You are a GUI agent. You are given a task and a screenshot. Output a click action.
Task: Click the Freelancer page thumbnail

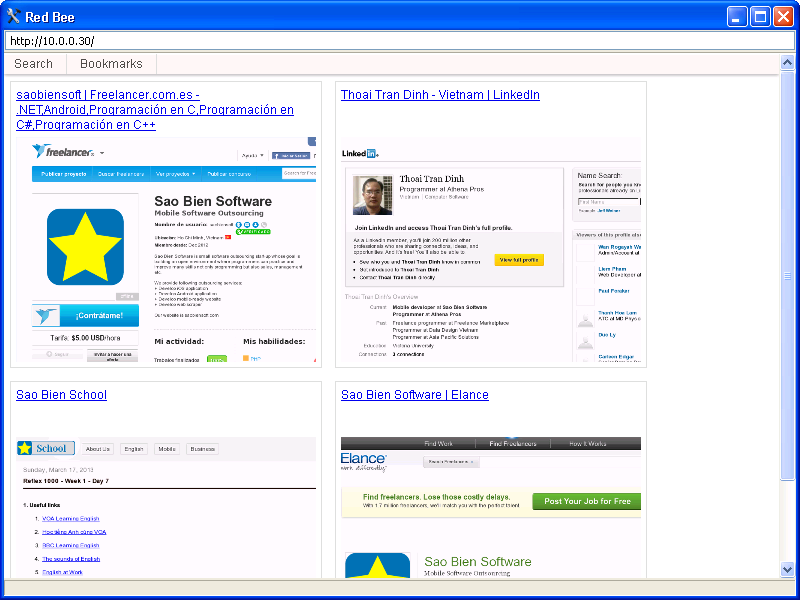166,249
